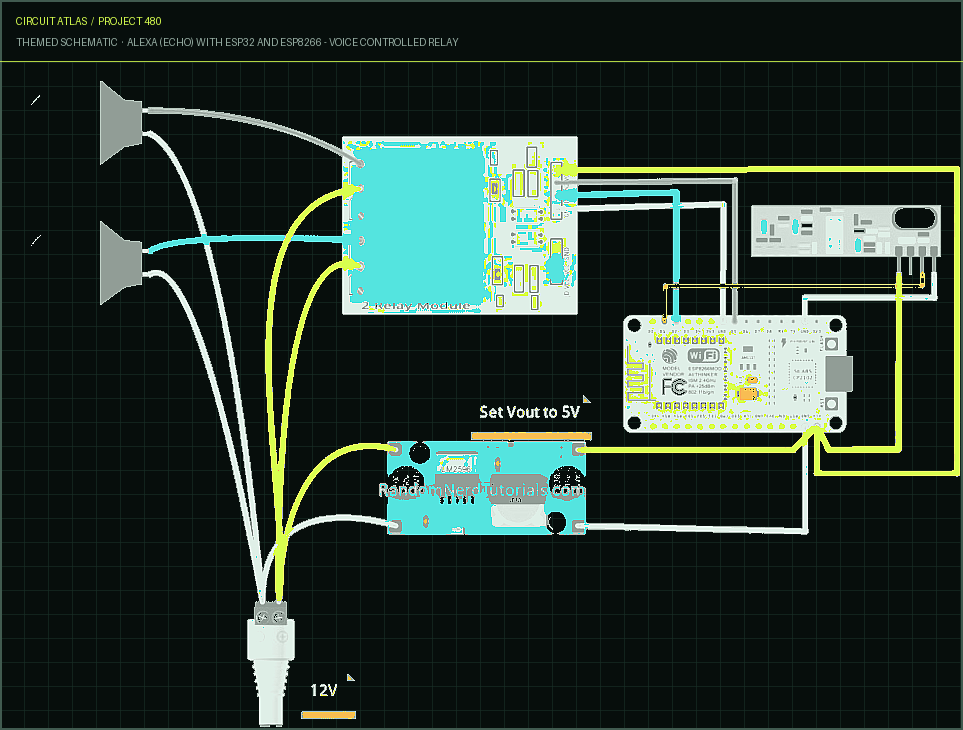
Task: Click the RST button on the NodeMCU
Action: point(831,403)
